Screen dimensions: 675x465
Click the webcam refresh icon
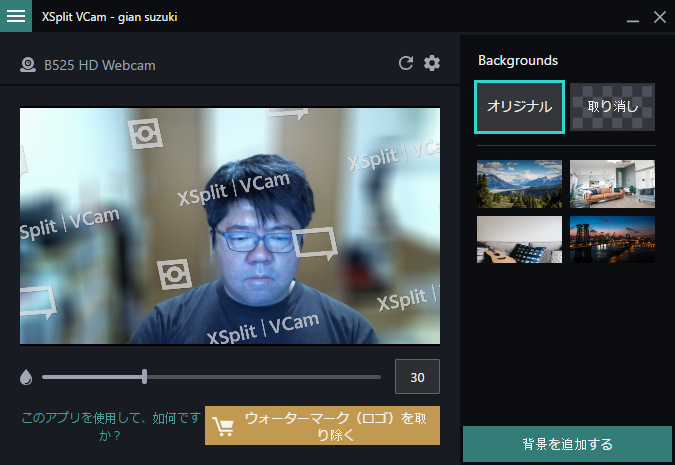[x=406, y=63]
